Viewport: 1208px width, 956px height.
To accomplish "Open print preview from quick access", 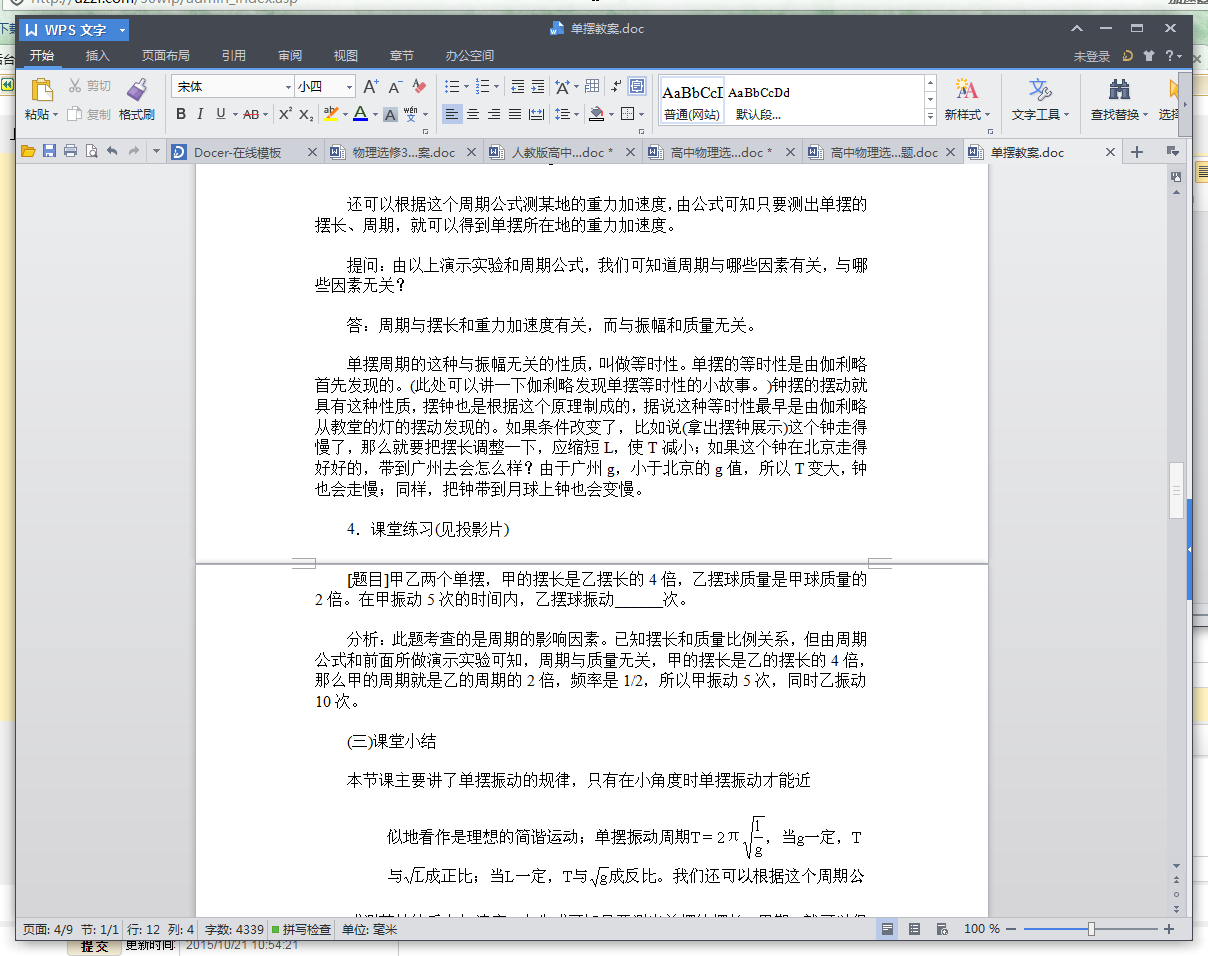I will tap(91, 152).
